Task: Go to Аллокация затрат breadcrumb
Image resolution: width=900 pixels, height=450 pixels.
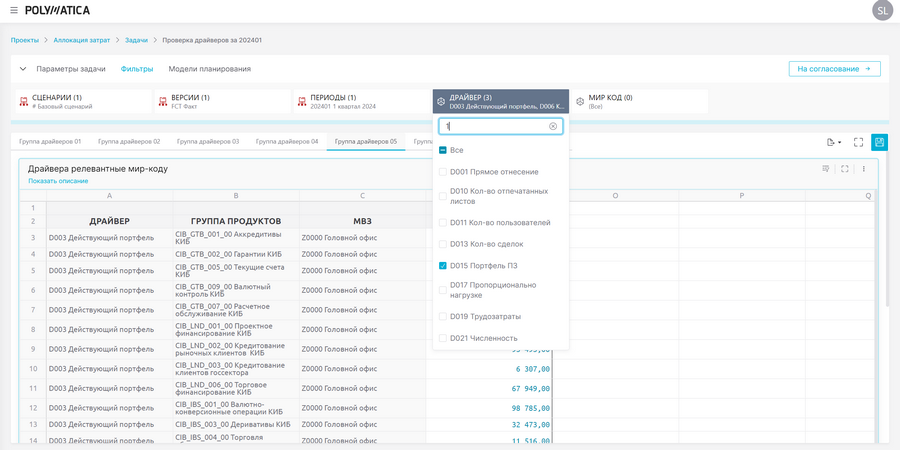Action: click(x=82, y=40)
